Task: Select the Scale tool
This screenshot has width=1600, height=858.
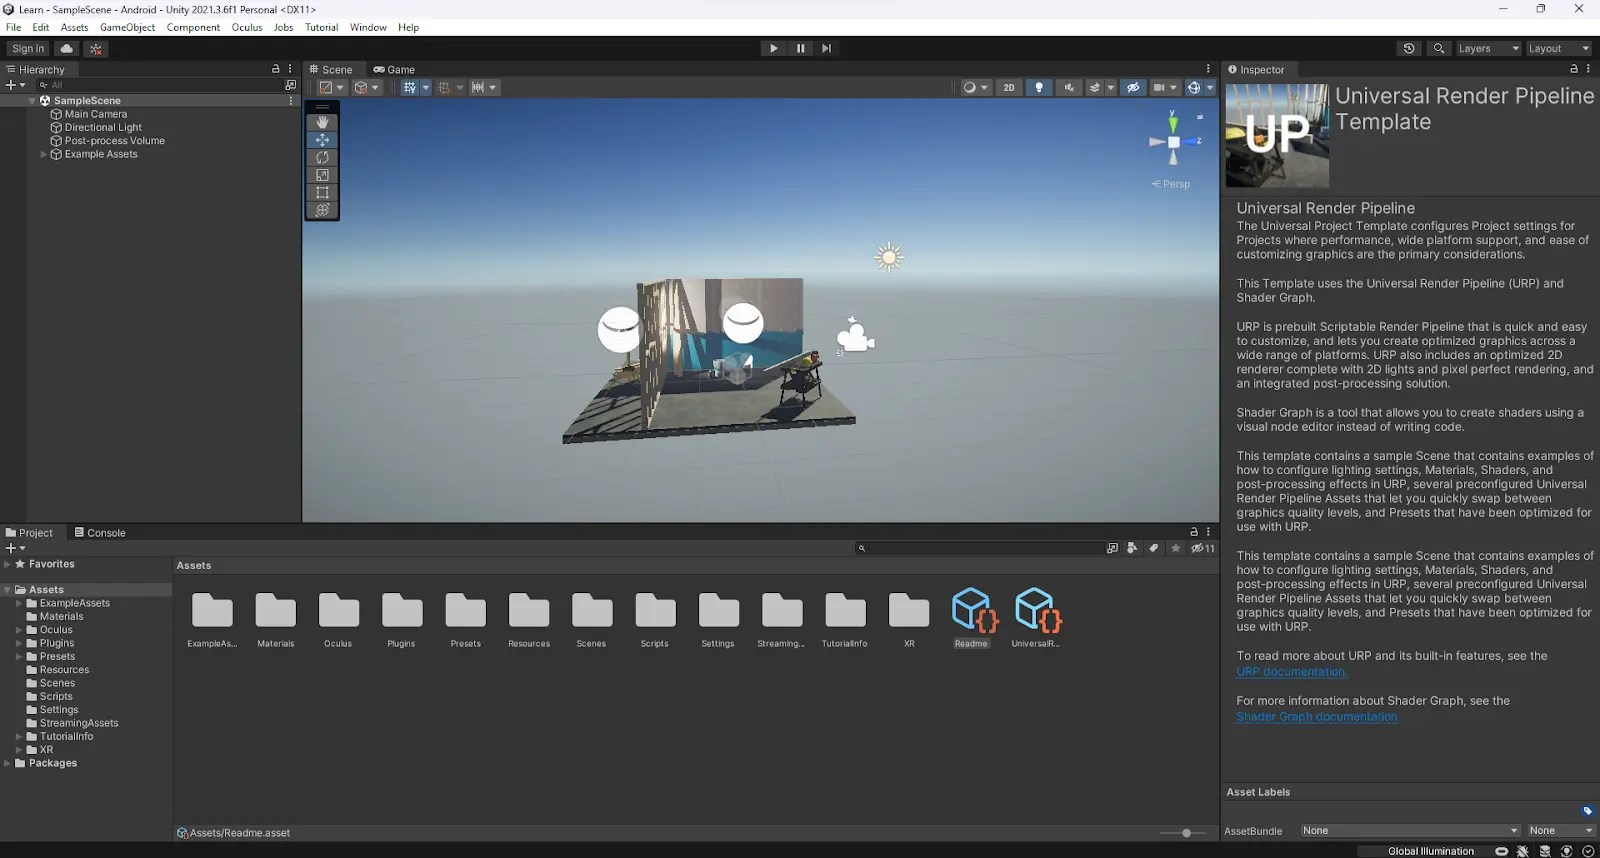Action: [322, 175]
